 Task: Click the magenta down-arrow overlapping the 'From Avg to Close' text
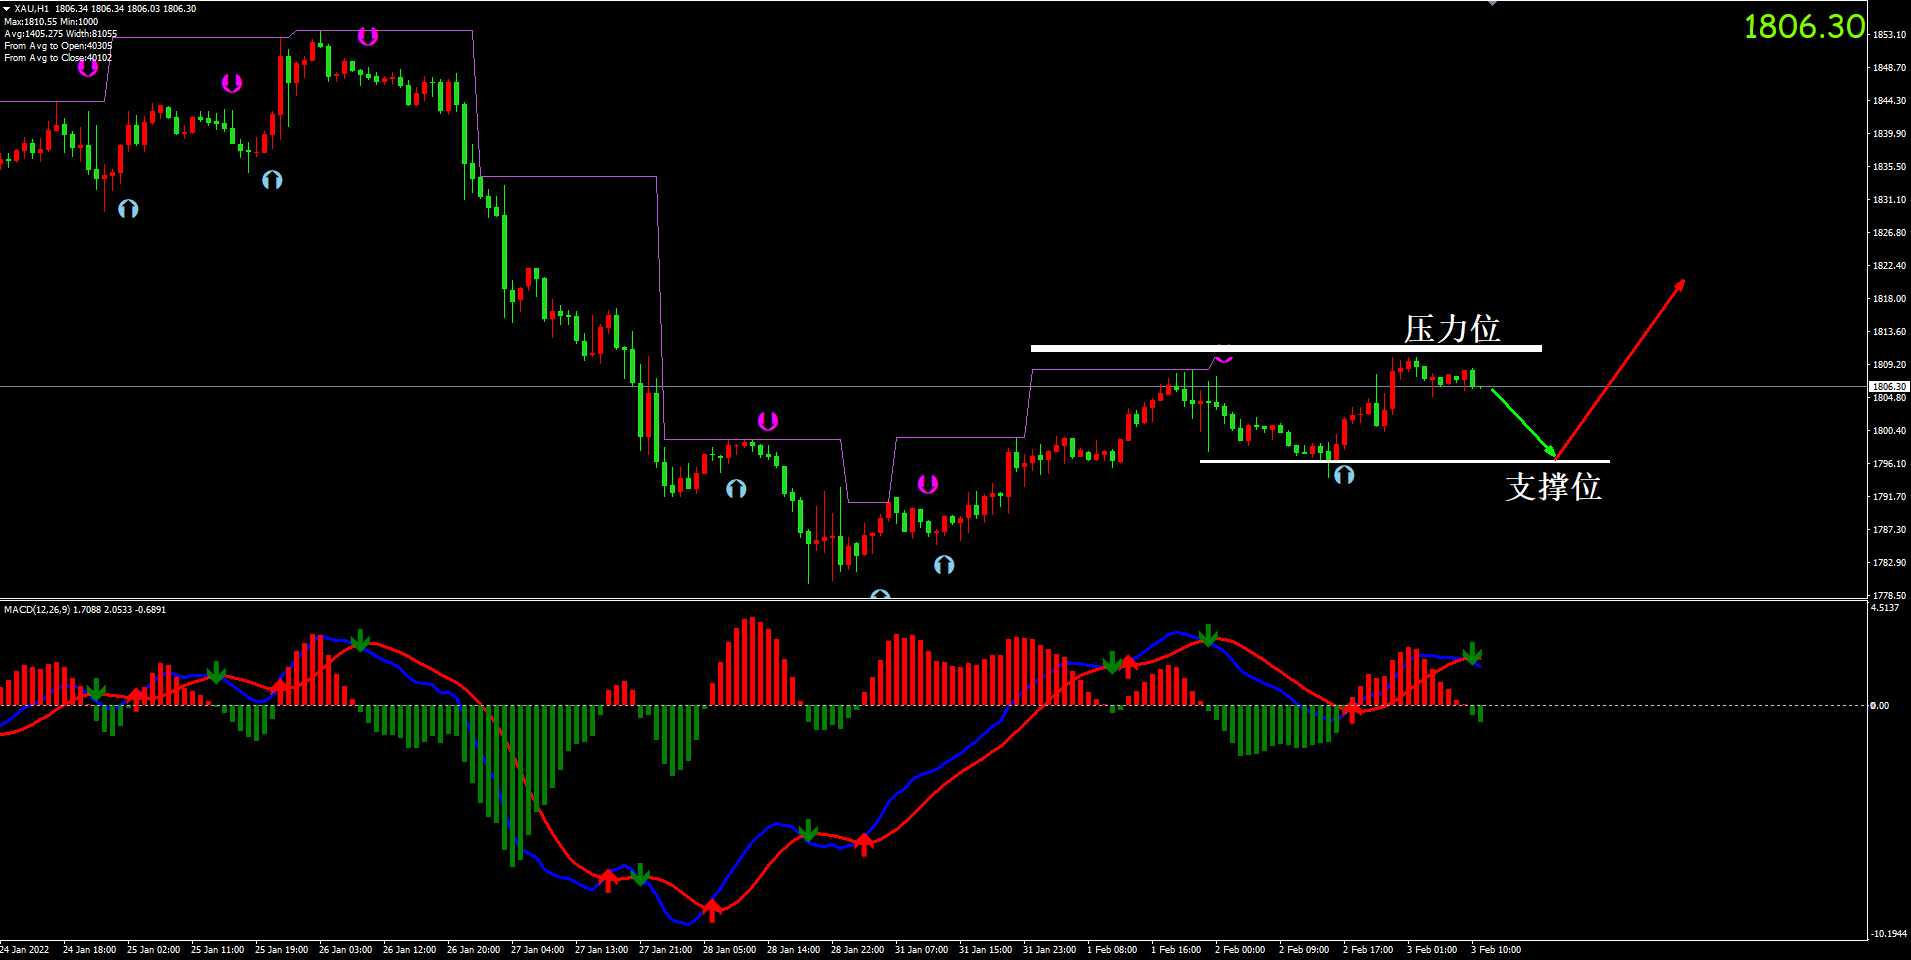point(88,67)
